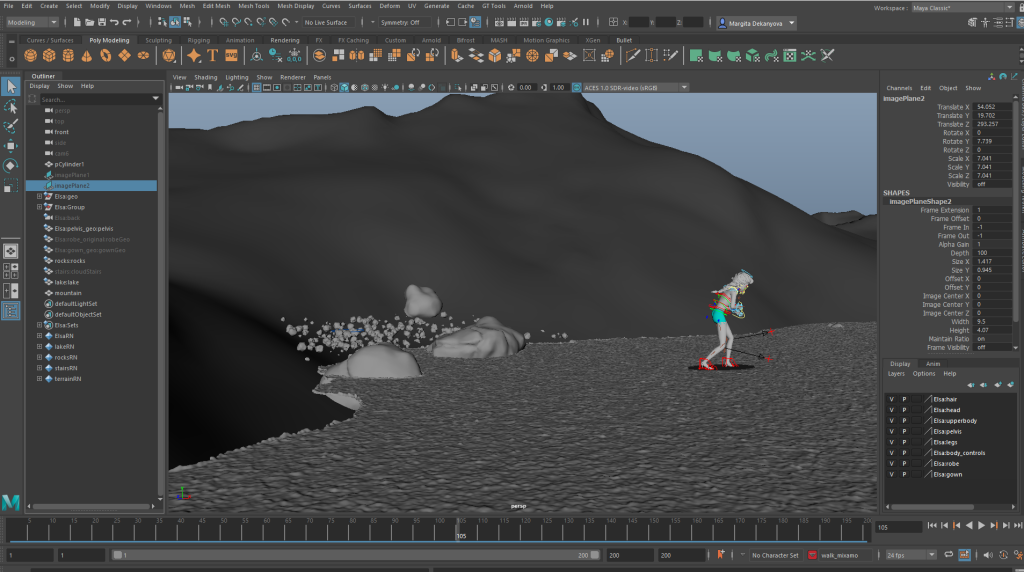Click the SVG shelf icon

pos(233,56)
